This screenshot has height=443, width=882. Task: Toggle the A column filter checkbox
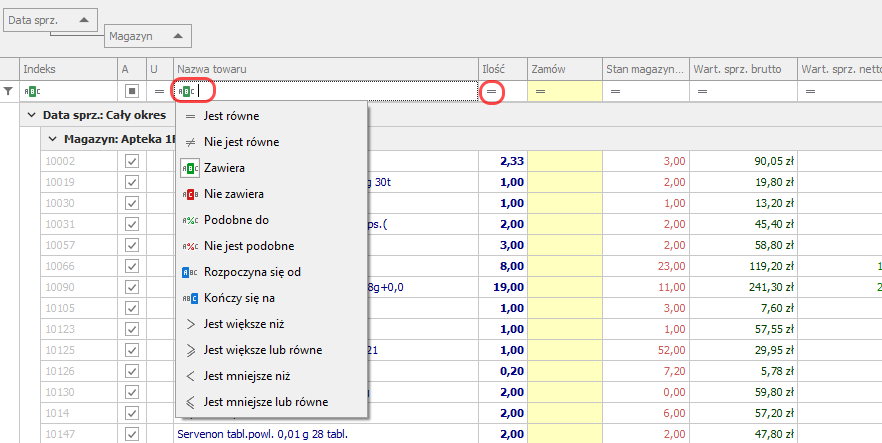[131, 91]
